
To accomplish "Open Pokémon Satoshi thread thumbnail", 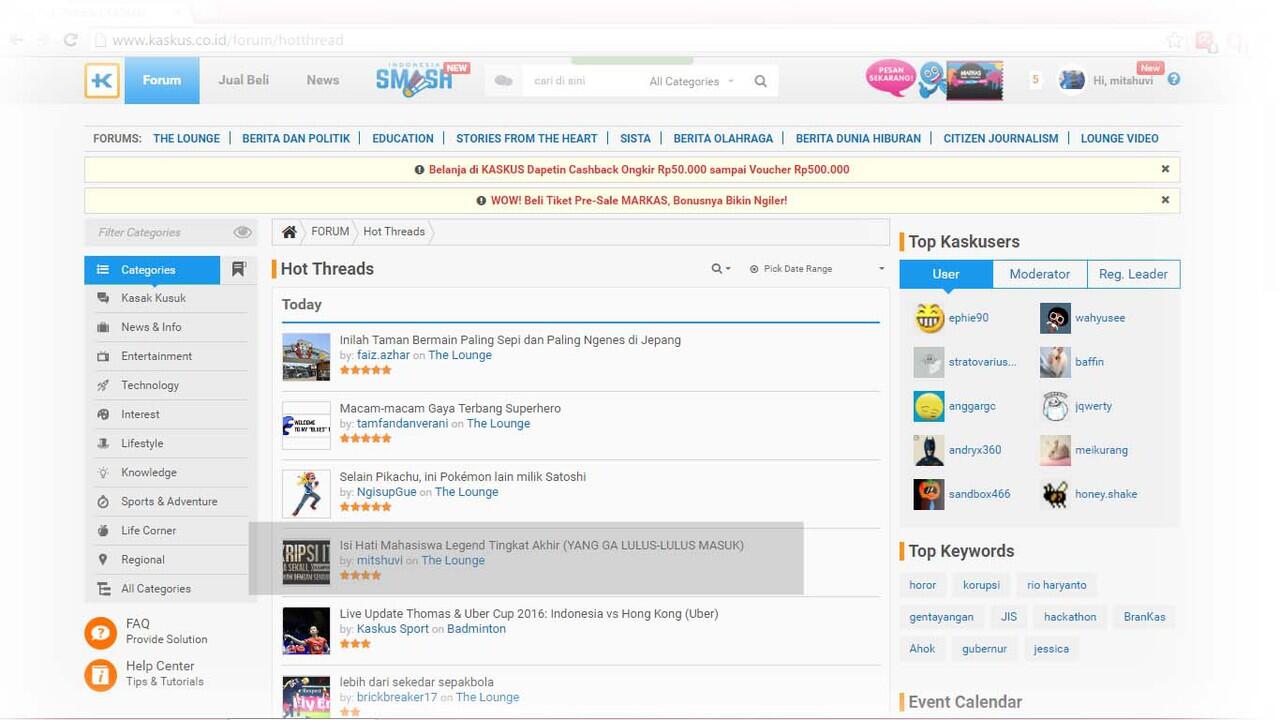I will (x=306, y=494).
